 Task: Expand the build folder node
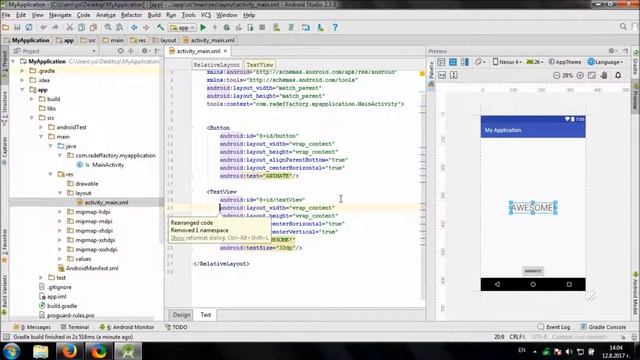(32, 99)
